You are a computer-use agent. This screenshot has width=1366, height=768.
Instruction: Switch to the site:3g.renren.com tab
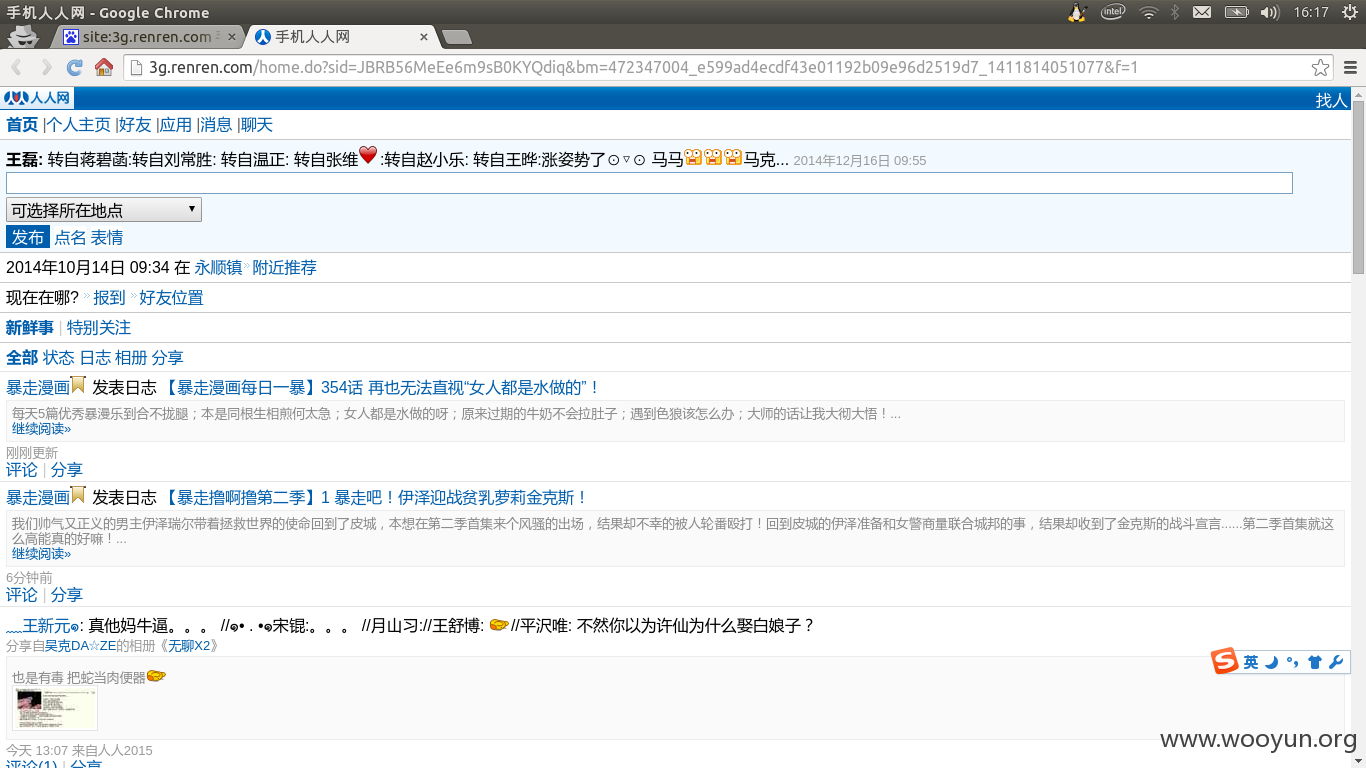[147, 37]
